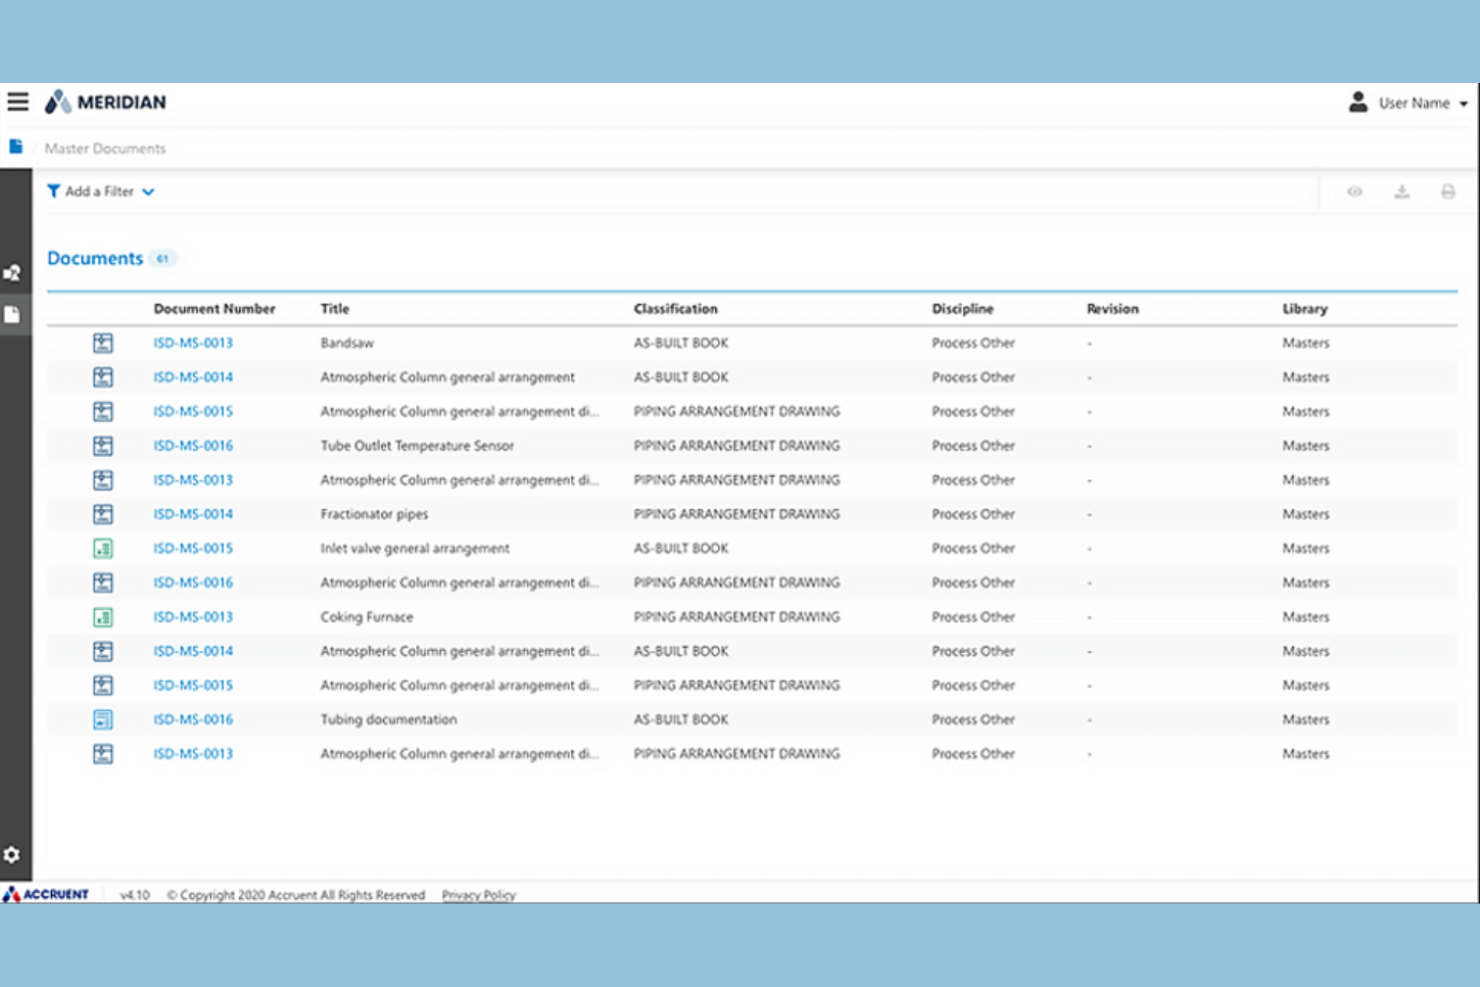Click the document icon for Tubing documentation row
The width and height of the screenshot is (1480, 987).
point(102,719)
